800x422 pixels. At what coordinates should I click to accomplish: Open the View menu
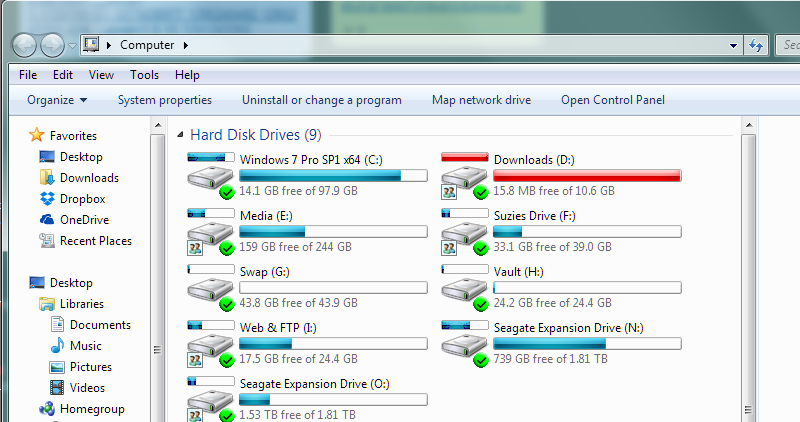click(101, 75)
